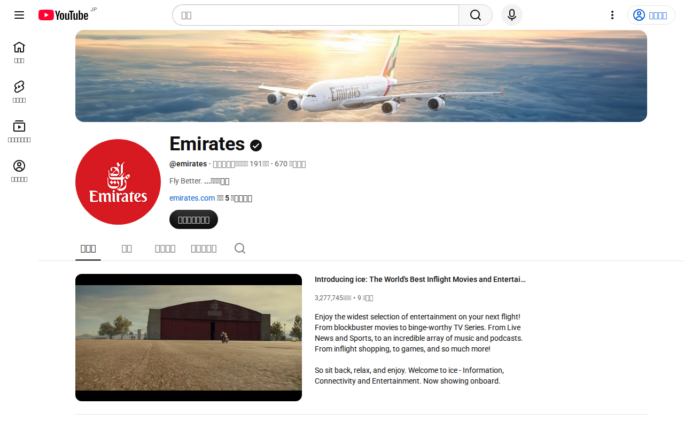Open the emirates.com link
684x428 pixels.
pos(192,198)
